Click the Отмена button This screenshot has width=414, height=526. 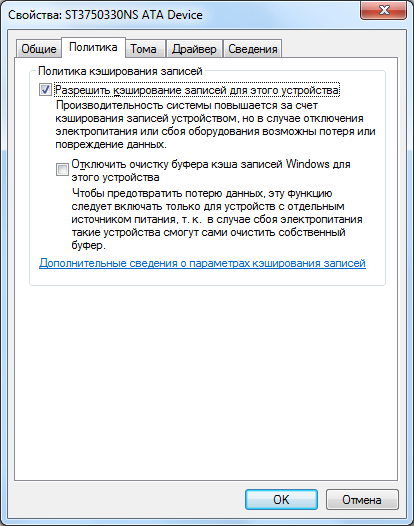pyautogui.click(x=362, y=499)
